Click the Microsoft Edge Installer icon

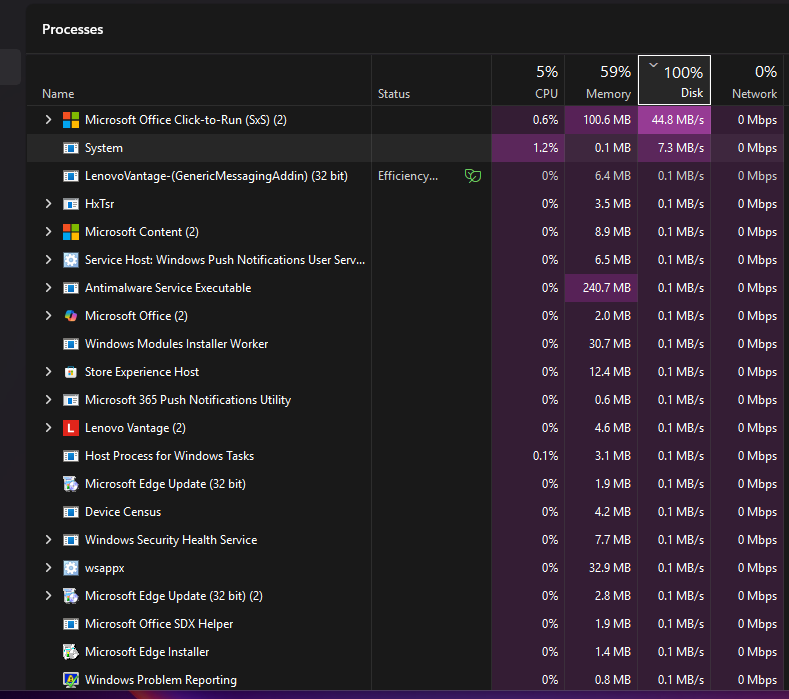[71, 652]
